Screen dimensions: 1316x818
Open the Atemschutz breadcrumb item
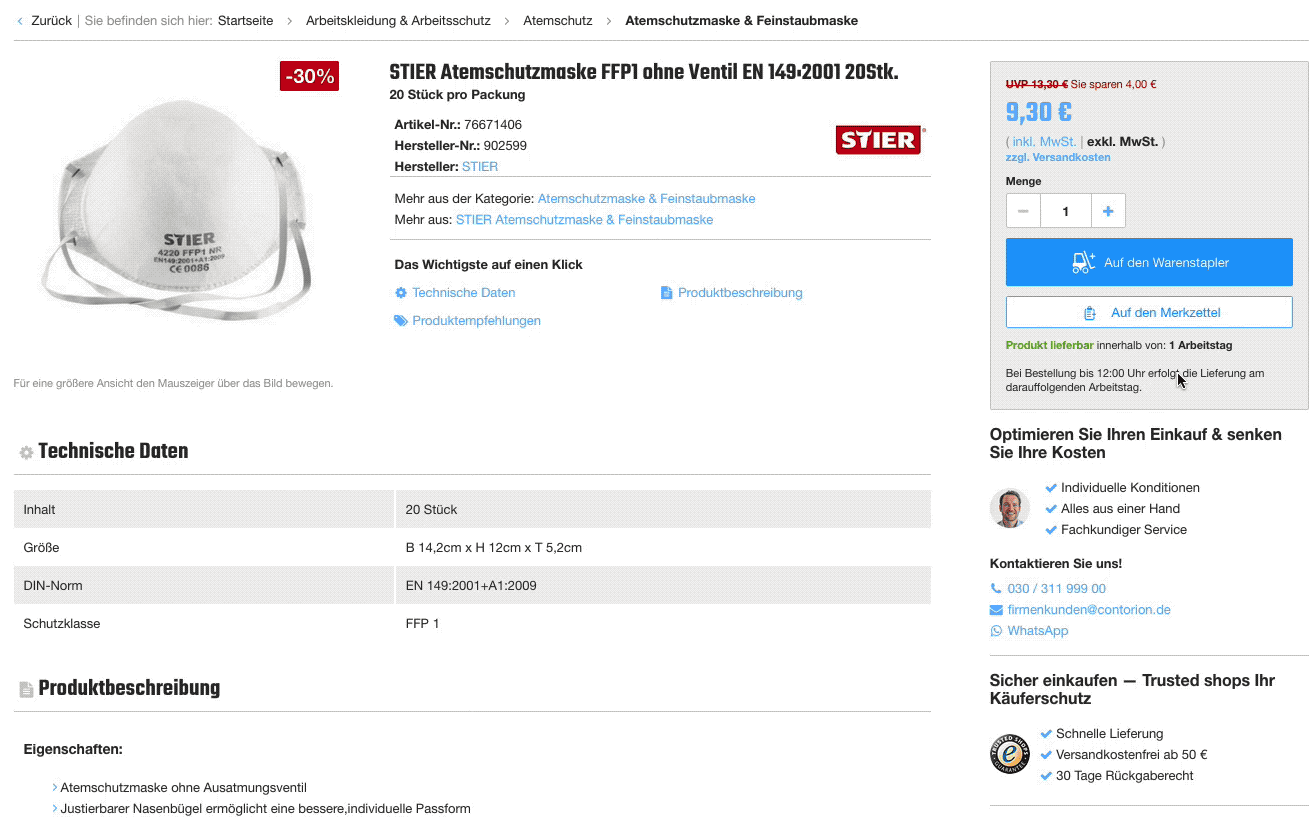pos(558,20)
